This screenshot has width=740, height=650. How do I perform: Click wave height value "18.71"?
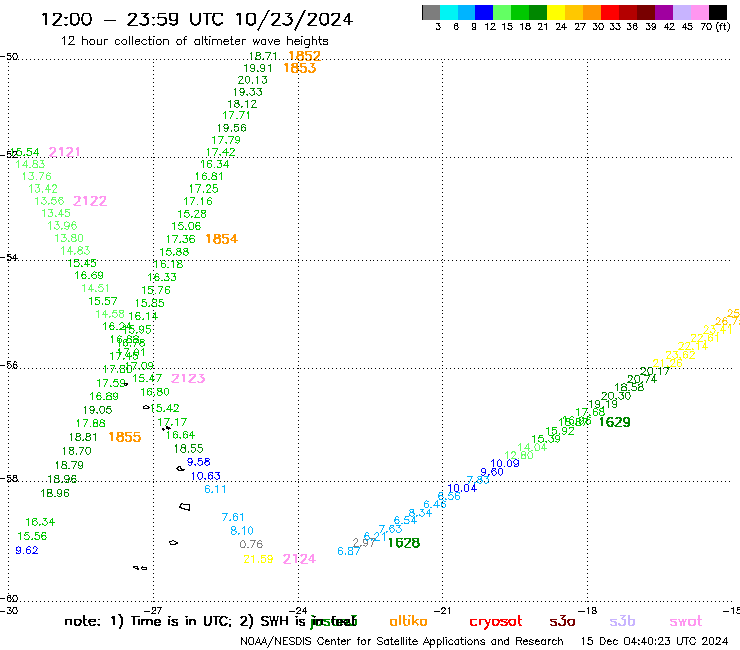tap(263, 56)
